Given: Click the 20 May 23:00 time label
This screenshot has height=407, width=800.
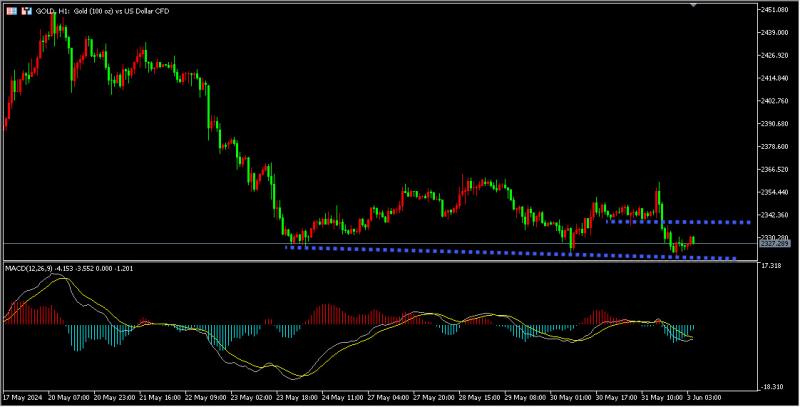Looking at the screenshot, I should pyautogui.click(x=114, y=397).
